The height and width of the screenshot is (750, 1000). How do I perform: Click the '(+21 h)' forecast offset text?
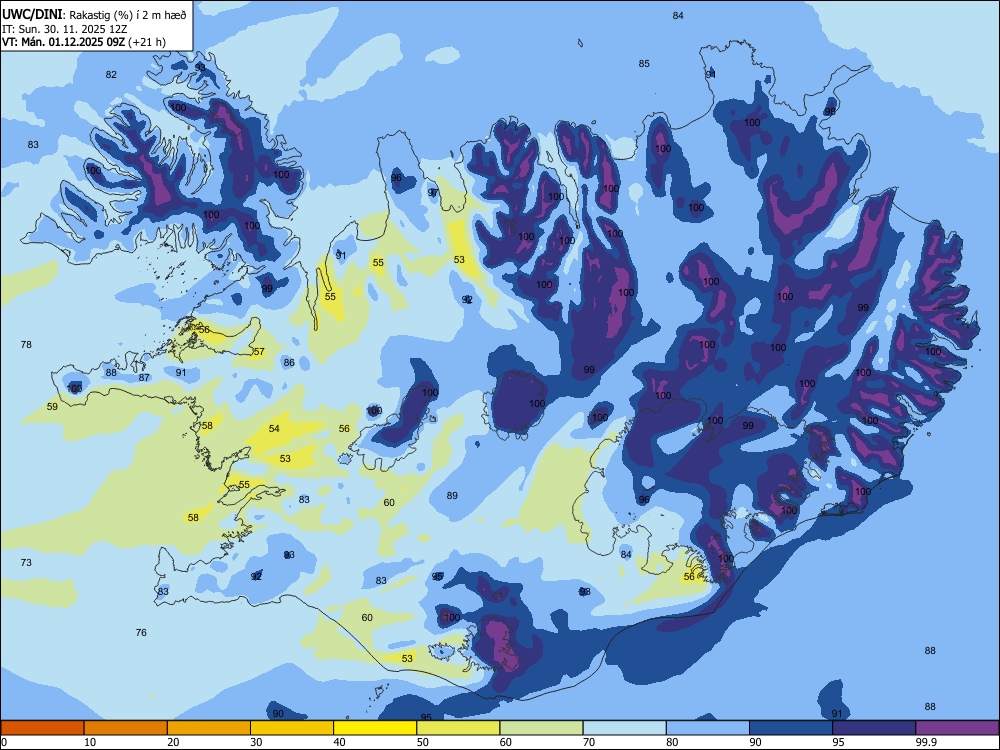(x=147, y=42)
